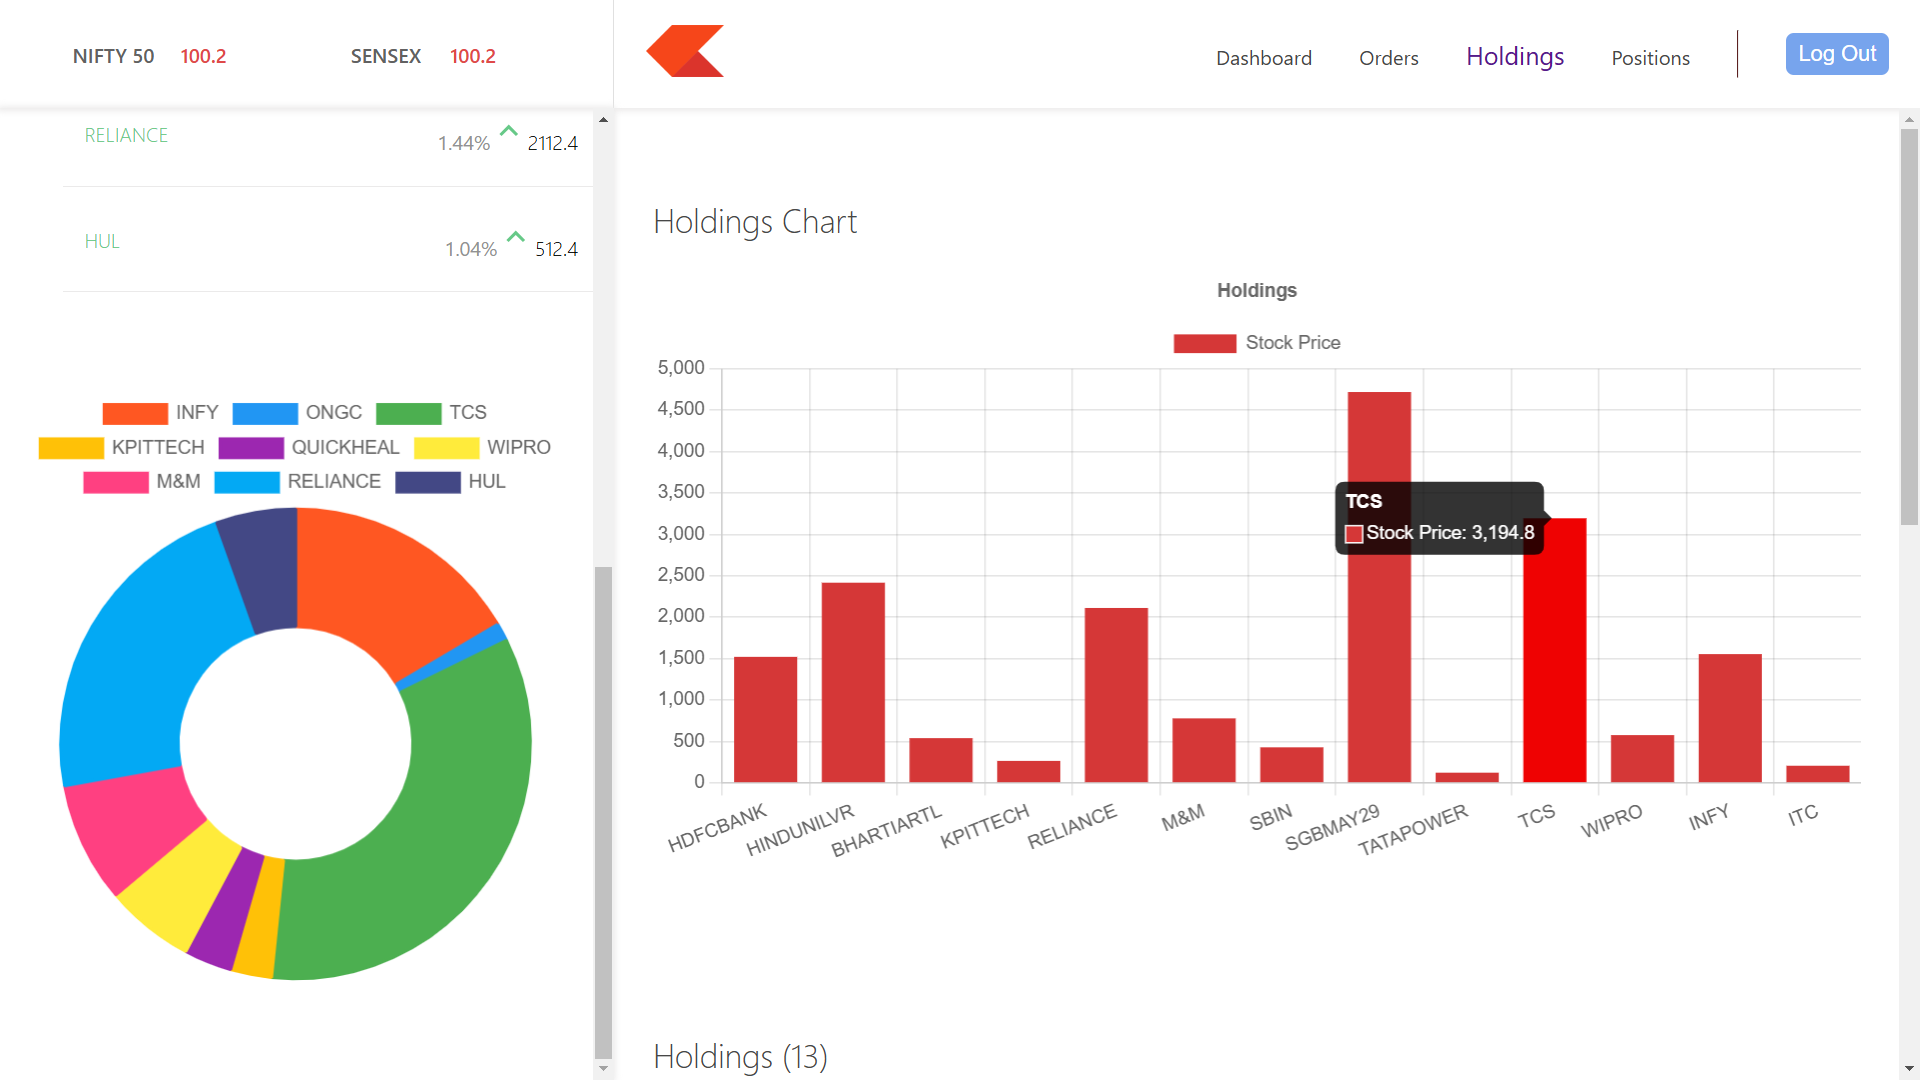Click the yellow WIPRO doughnut segment

coord(180,890)
